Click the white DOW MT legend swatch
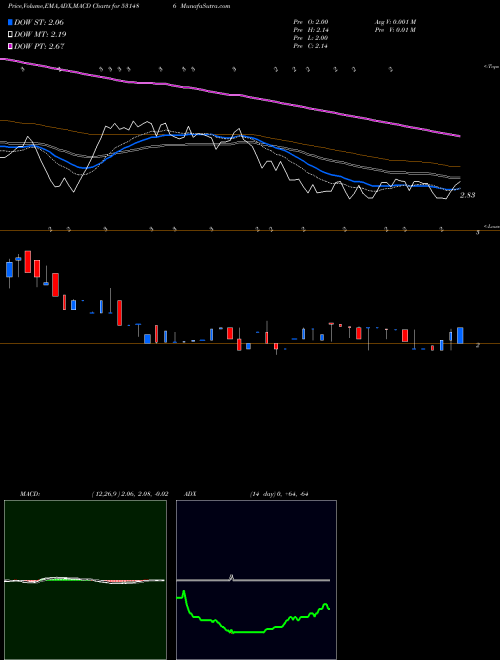The image size is (500, 660). coord(10,34)
